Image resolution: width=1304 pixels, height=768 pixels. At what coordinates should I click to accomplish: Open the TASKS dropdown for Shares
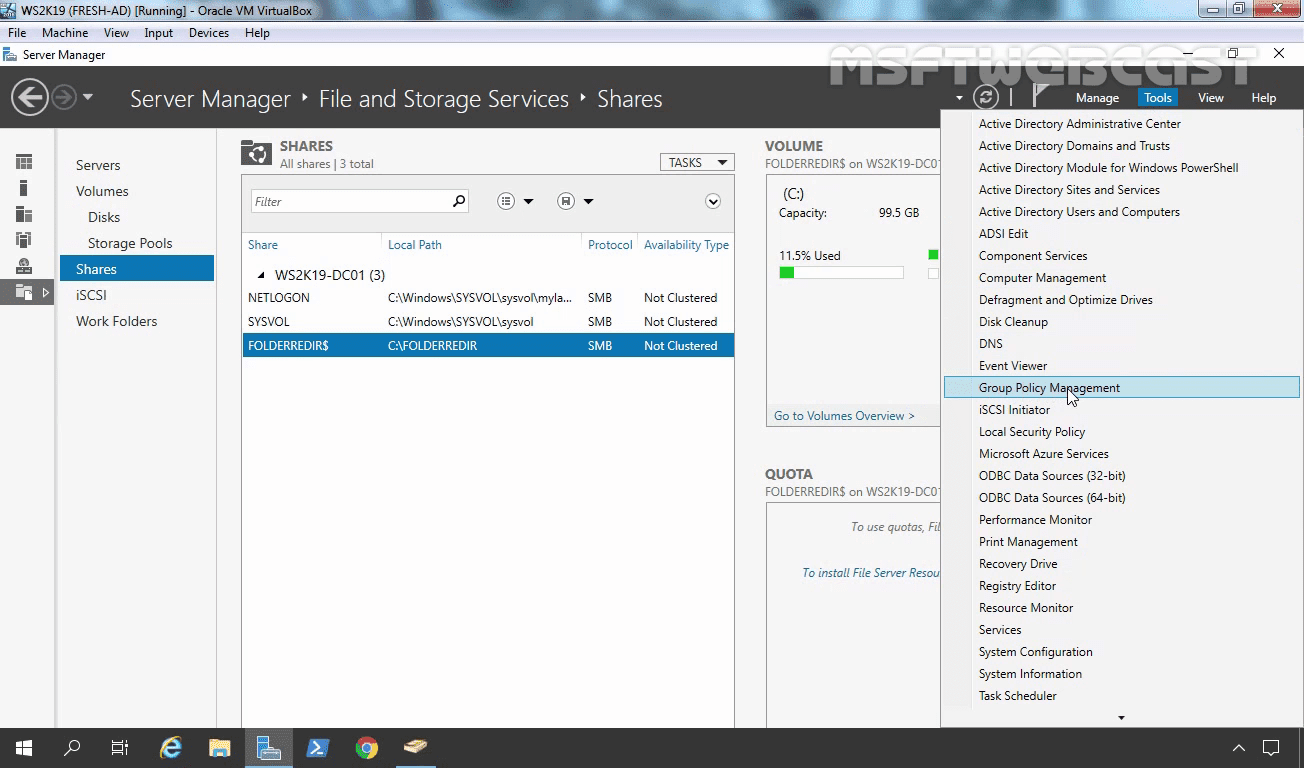pyautogui.click(x=697, y=162)
